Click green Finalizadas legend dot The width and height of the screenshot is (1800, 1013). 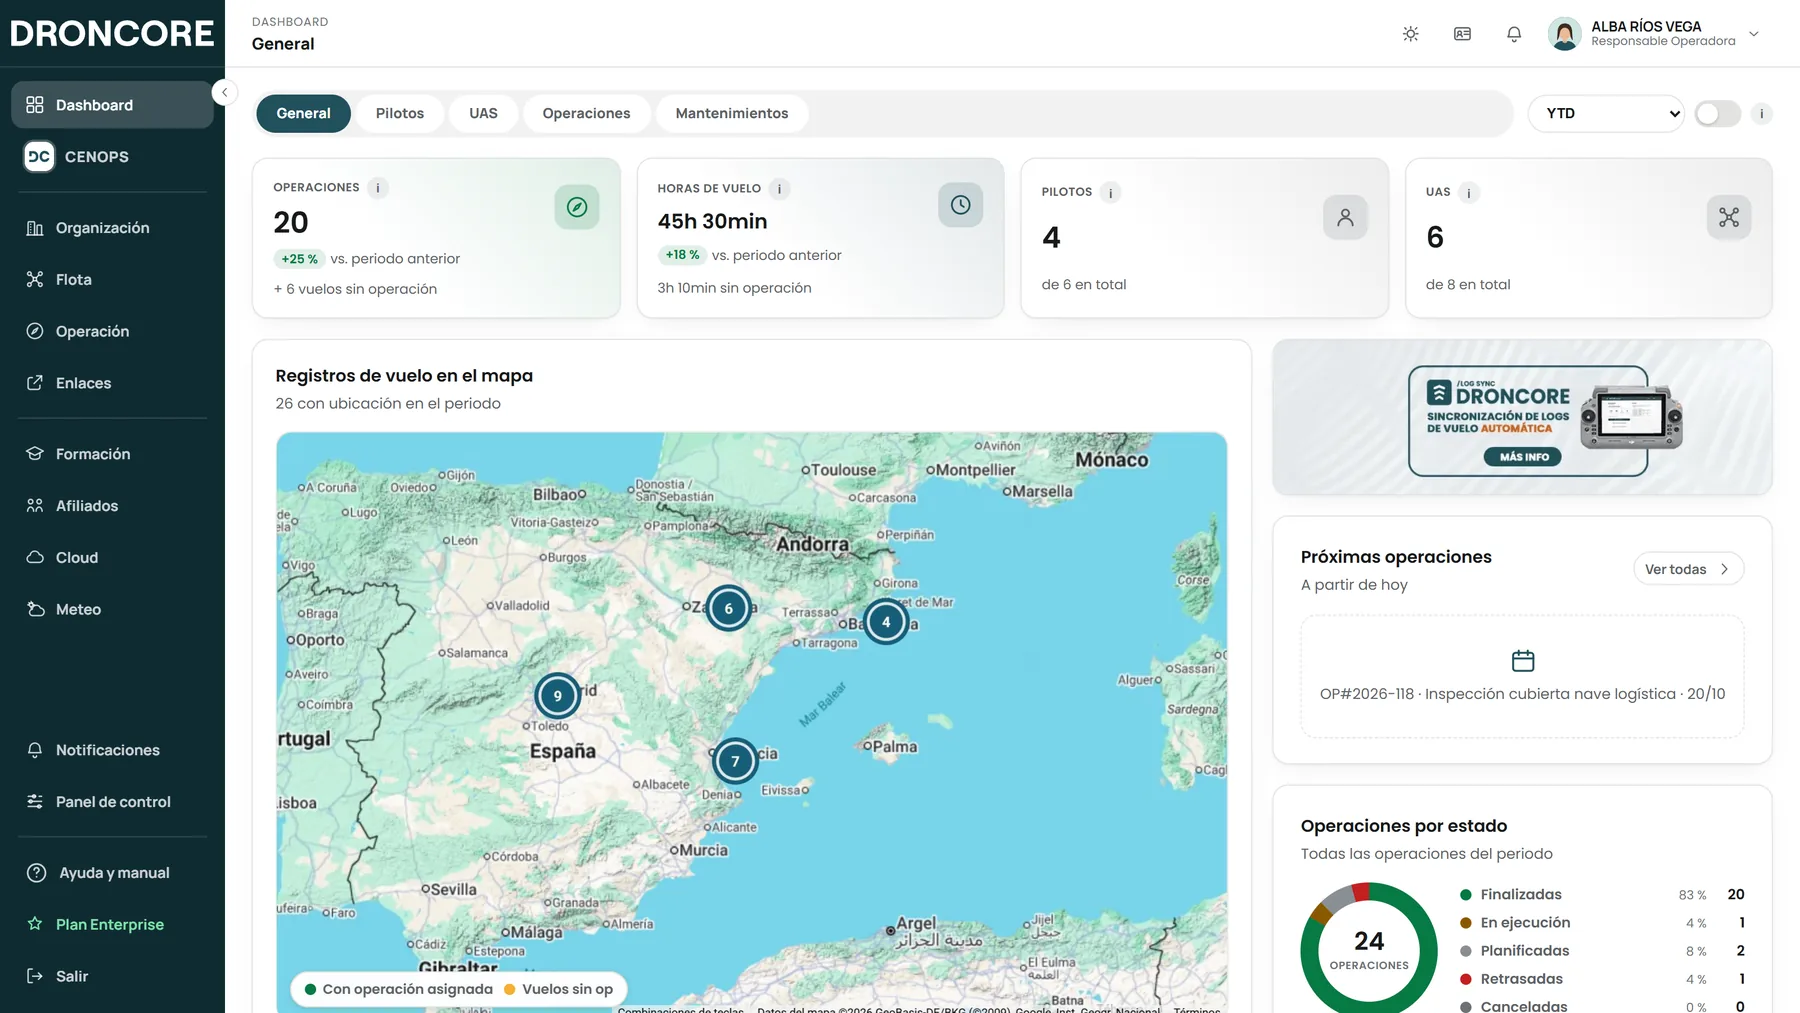pyautogui.click(x=1465, y=895)
